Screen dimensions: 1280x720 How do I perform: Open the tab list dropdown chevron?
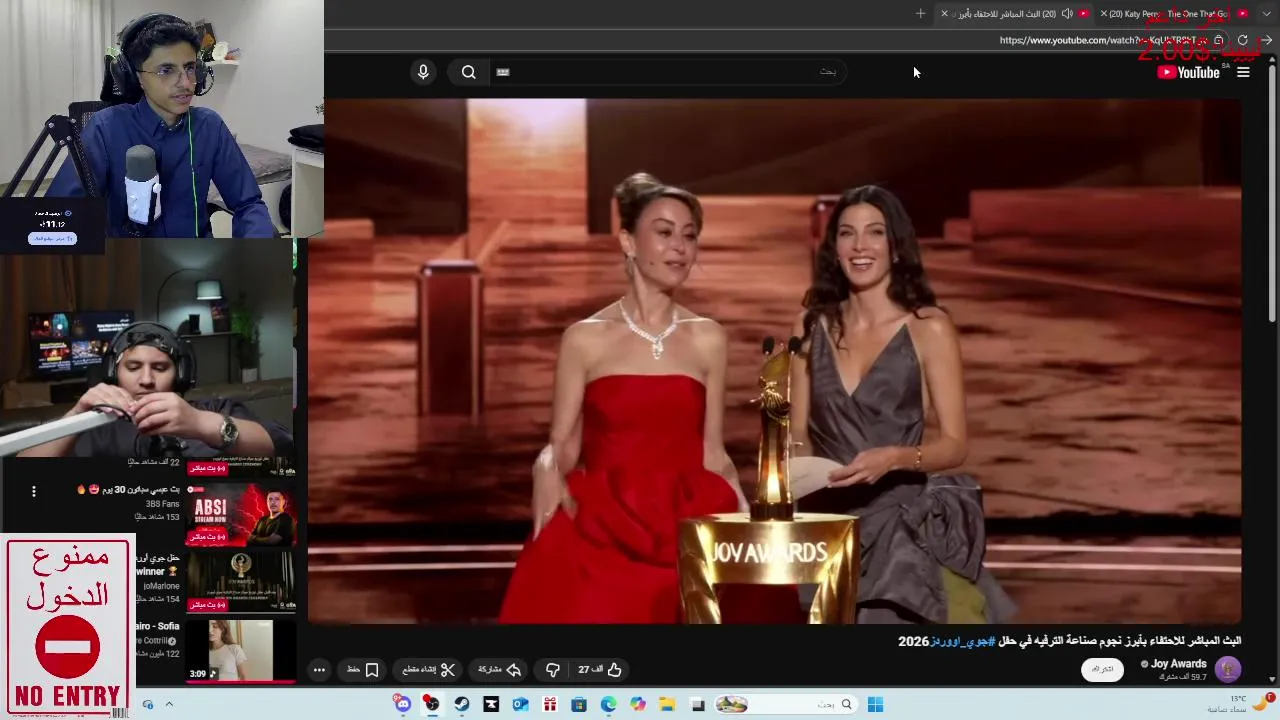[x=1268, y=13]
